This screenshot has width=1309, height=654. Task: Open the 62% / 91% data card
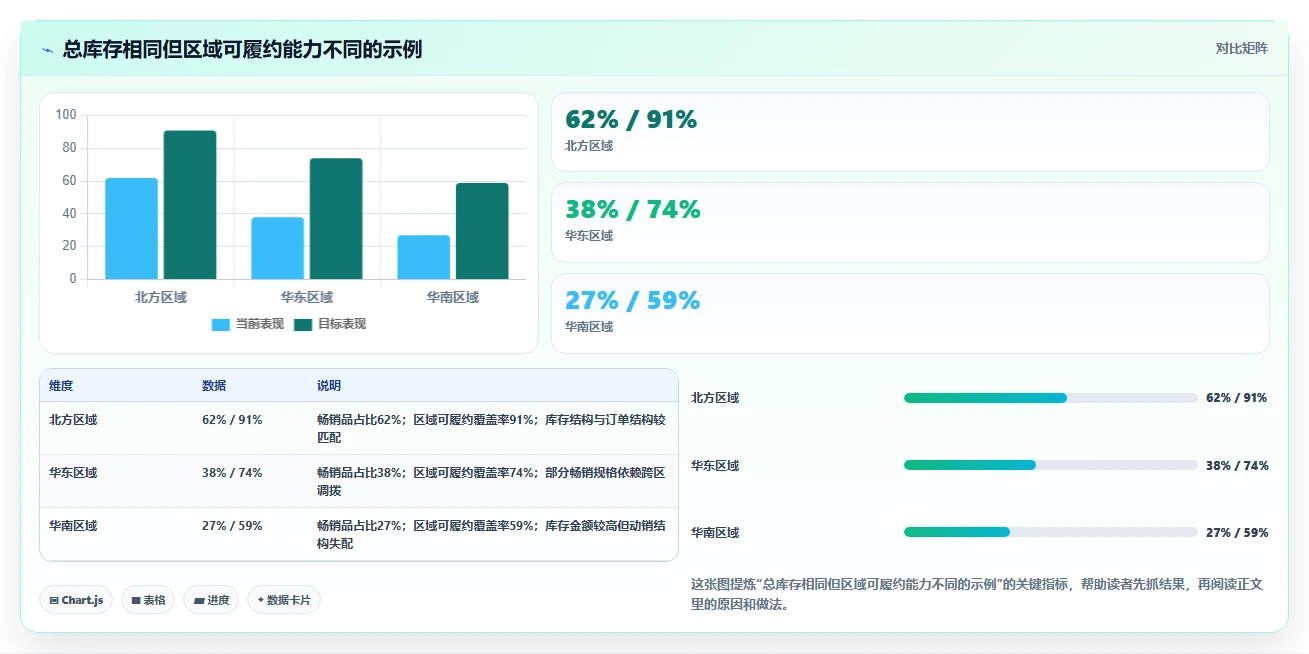pos(910,132)
